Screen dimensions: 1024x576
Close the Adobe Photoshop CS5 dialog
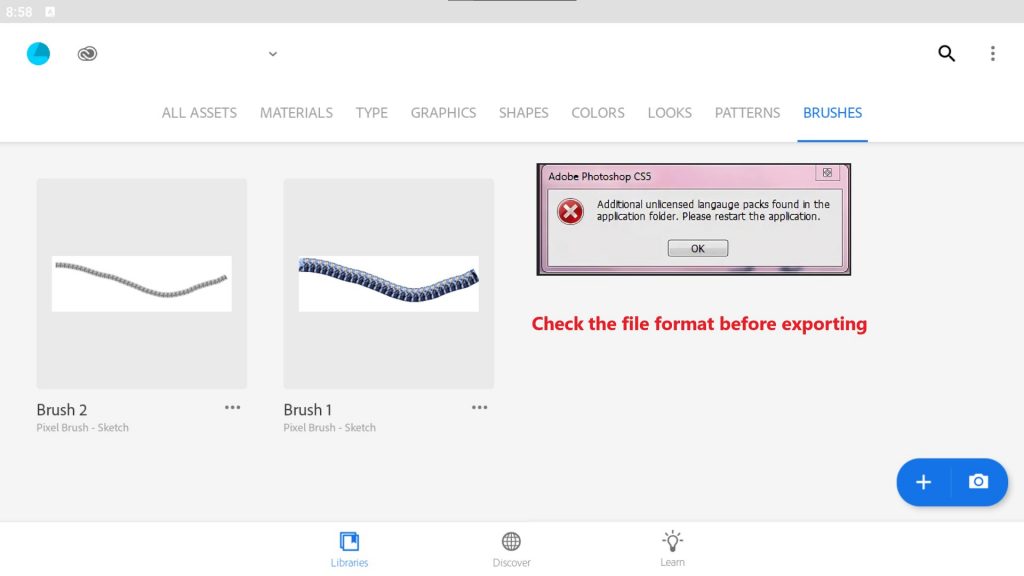827,172
